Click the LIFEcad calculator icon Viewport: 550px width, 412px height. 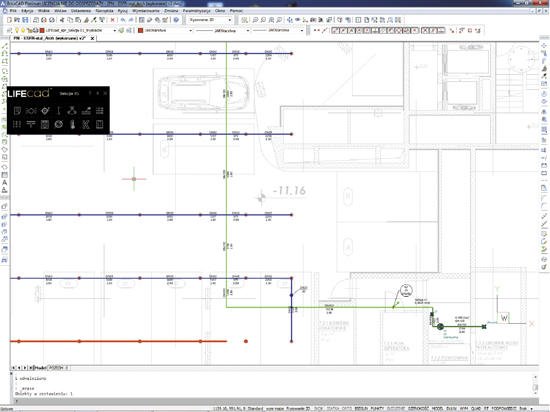(45, 124)
